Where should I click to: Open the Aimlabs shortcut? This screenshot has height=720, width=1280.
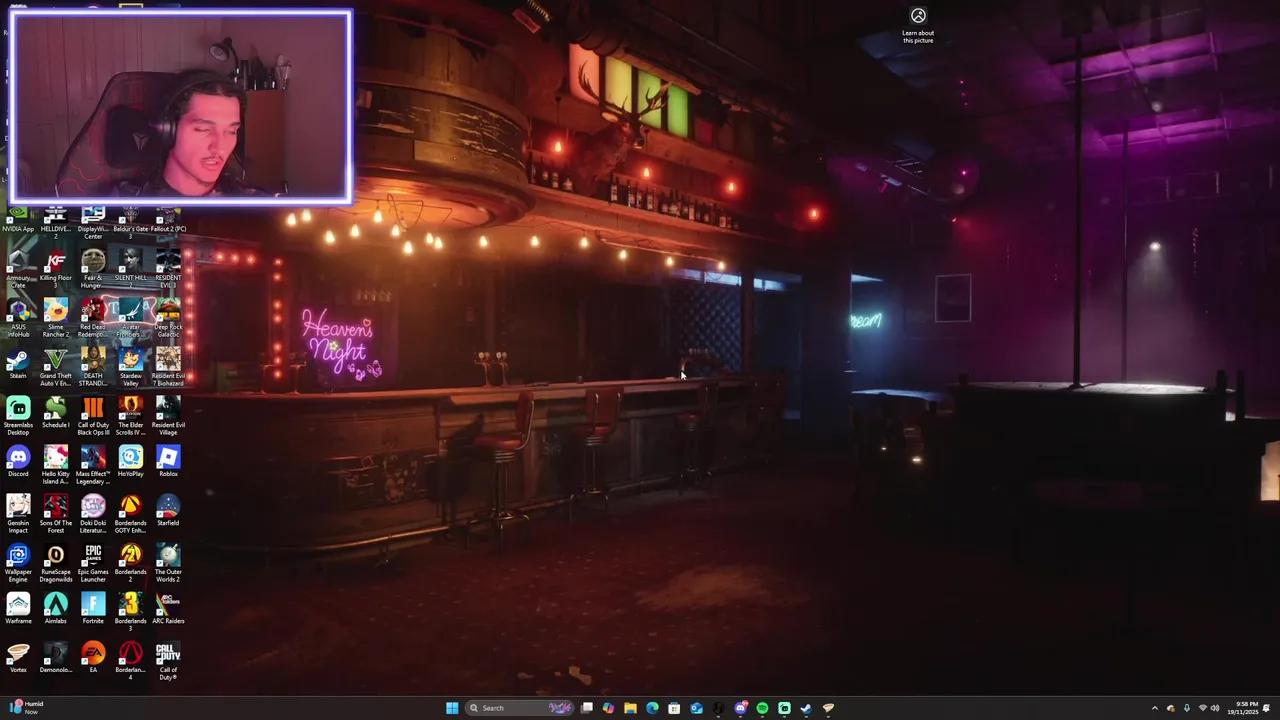pos(55,609)
